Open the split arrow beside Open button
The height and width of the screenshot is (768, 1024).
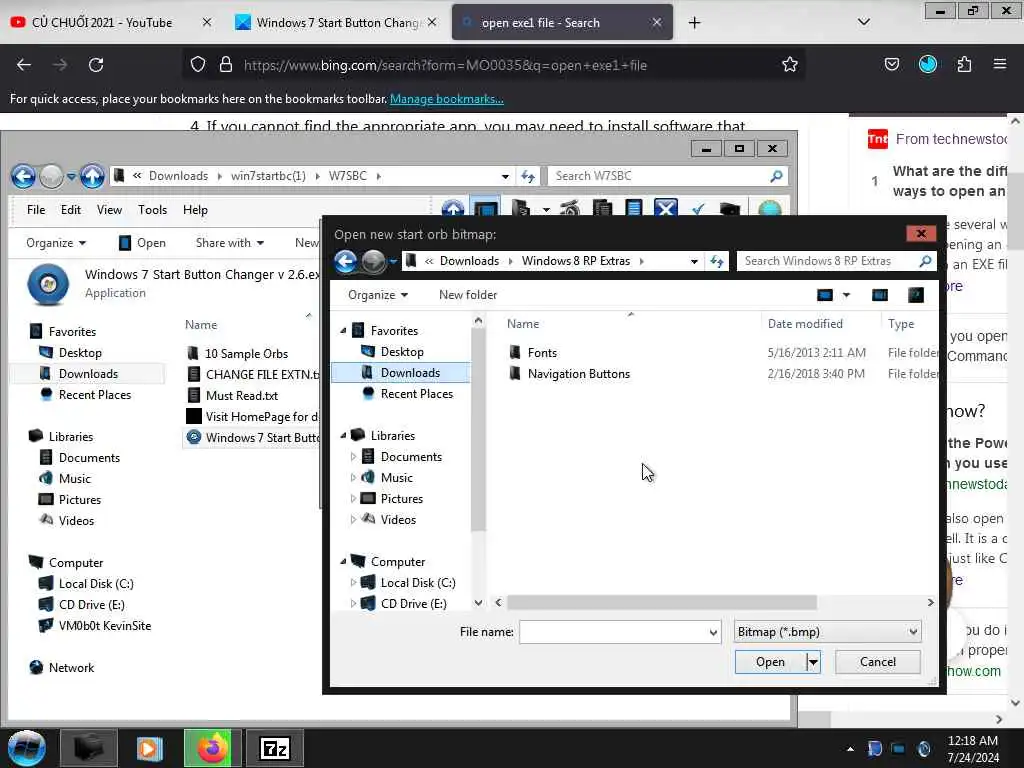pyautogui.click(x=813, y=662)
